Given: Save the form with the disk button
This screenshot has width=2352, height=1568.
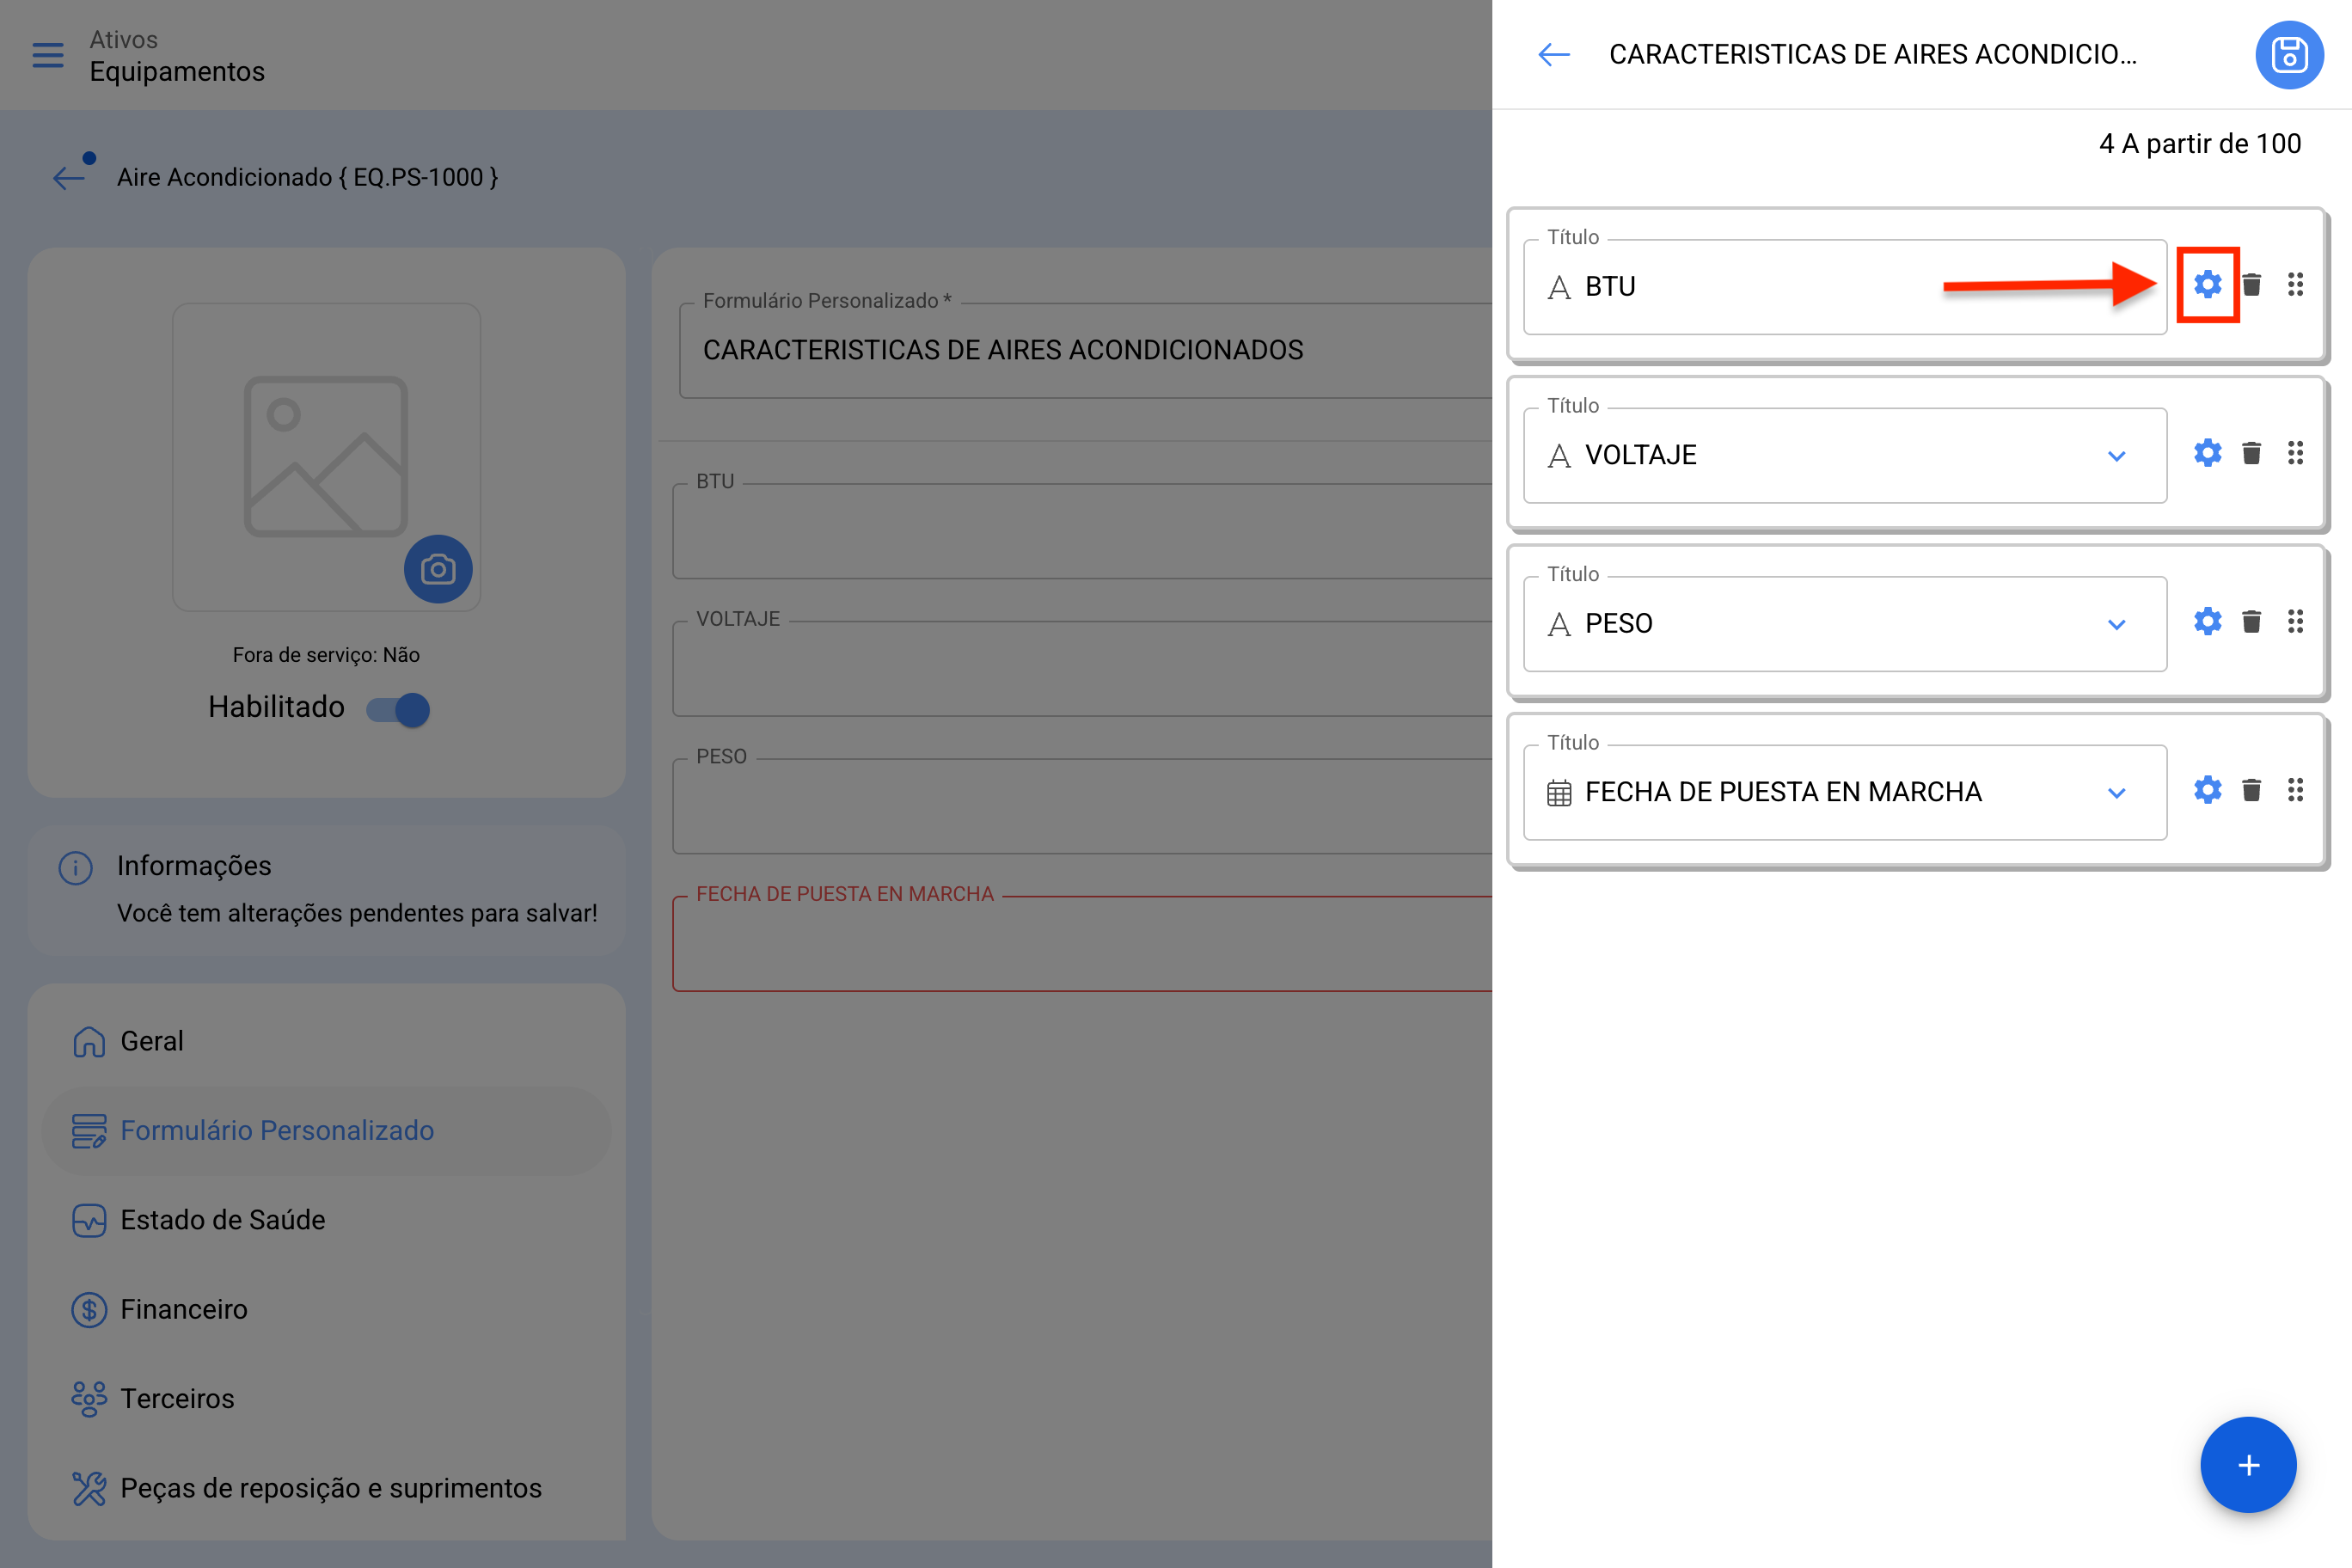Looking at the screenshot, I should click(x=2289, y=55).
